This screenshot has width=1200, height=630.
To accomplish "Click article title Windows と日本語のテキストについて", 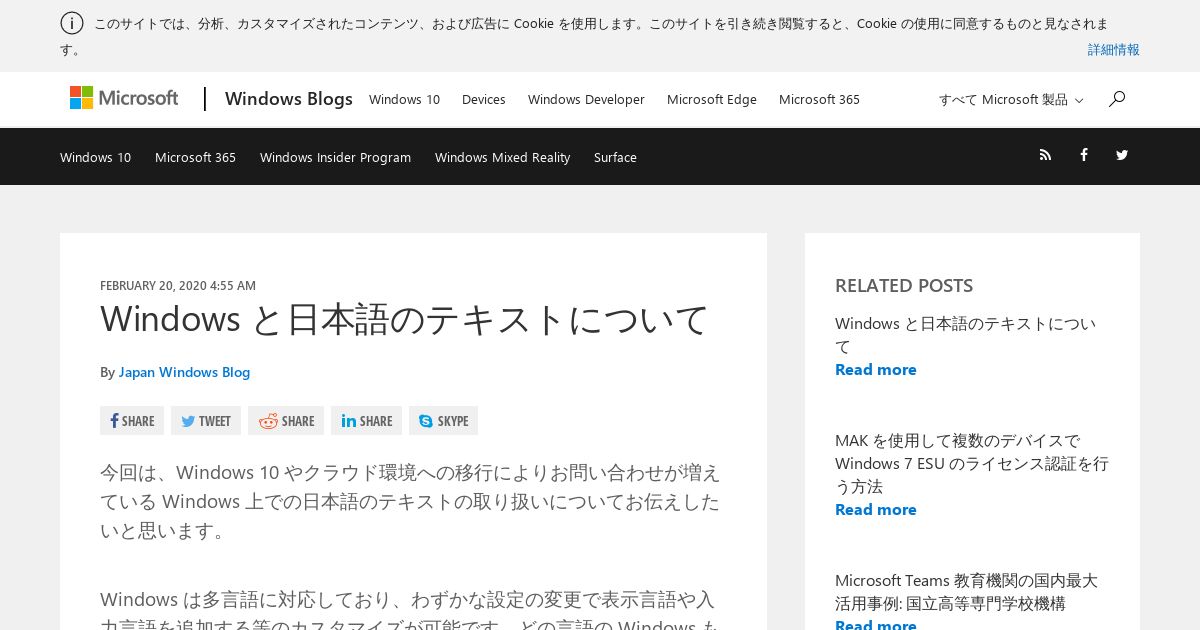I will 404,319.
